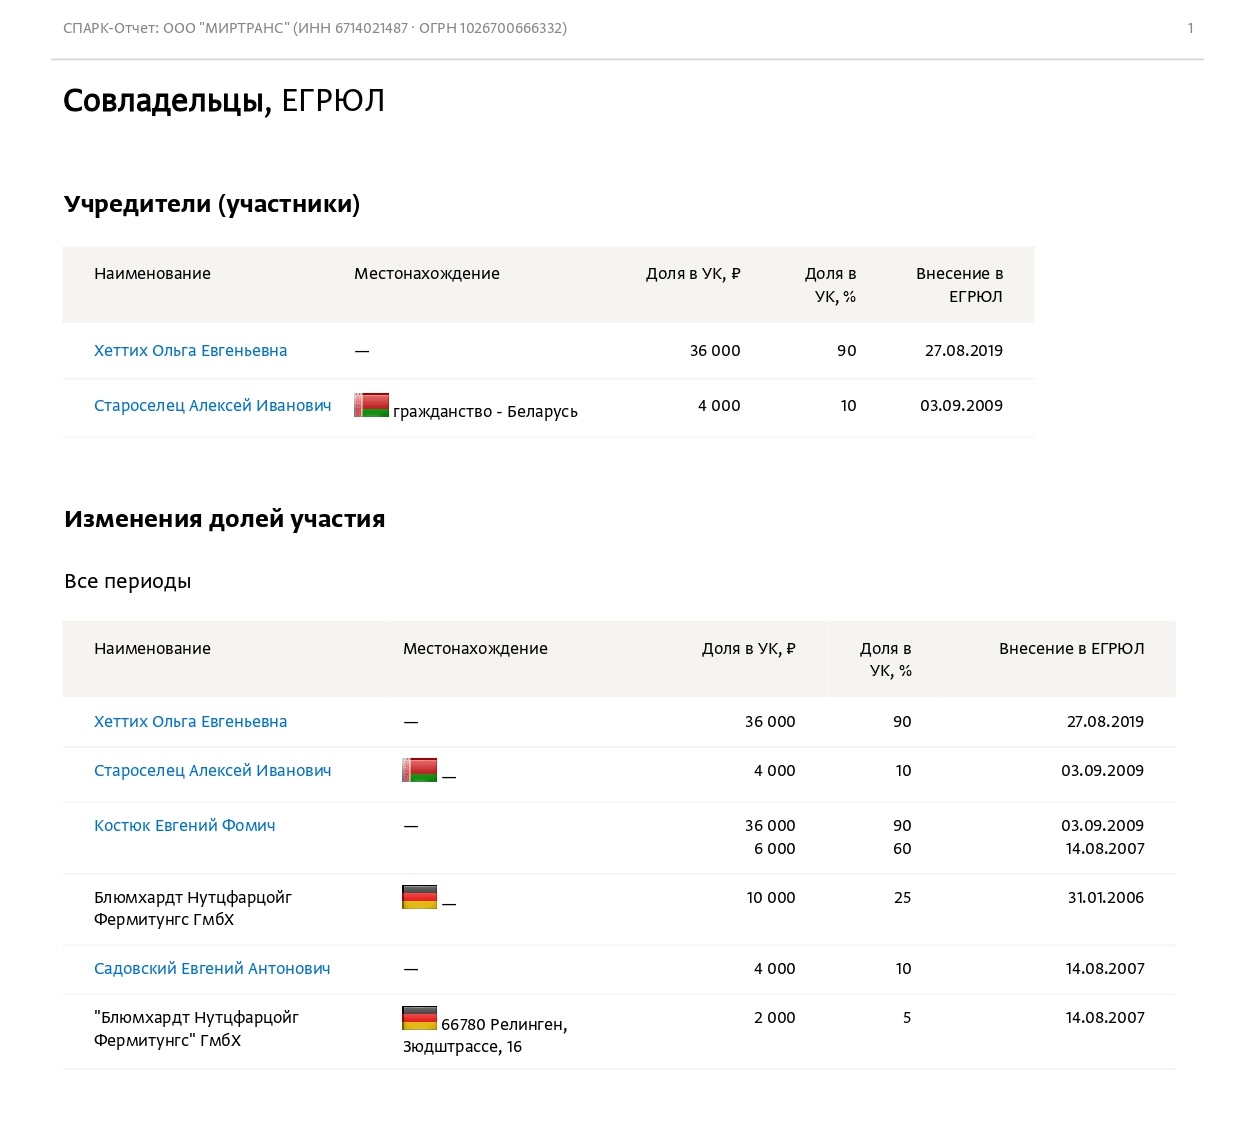Click the Belarus flag in the share changes table
The height and width of the screenshot is (1137, 1241).
pyautogui.click(x=419, y=770)
